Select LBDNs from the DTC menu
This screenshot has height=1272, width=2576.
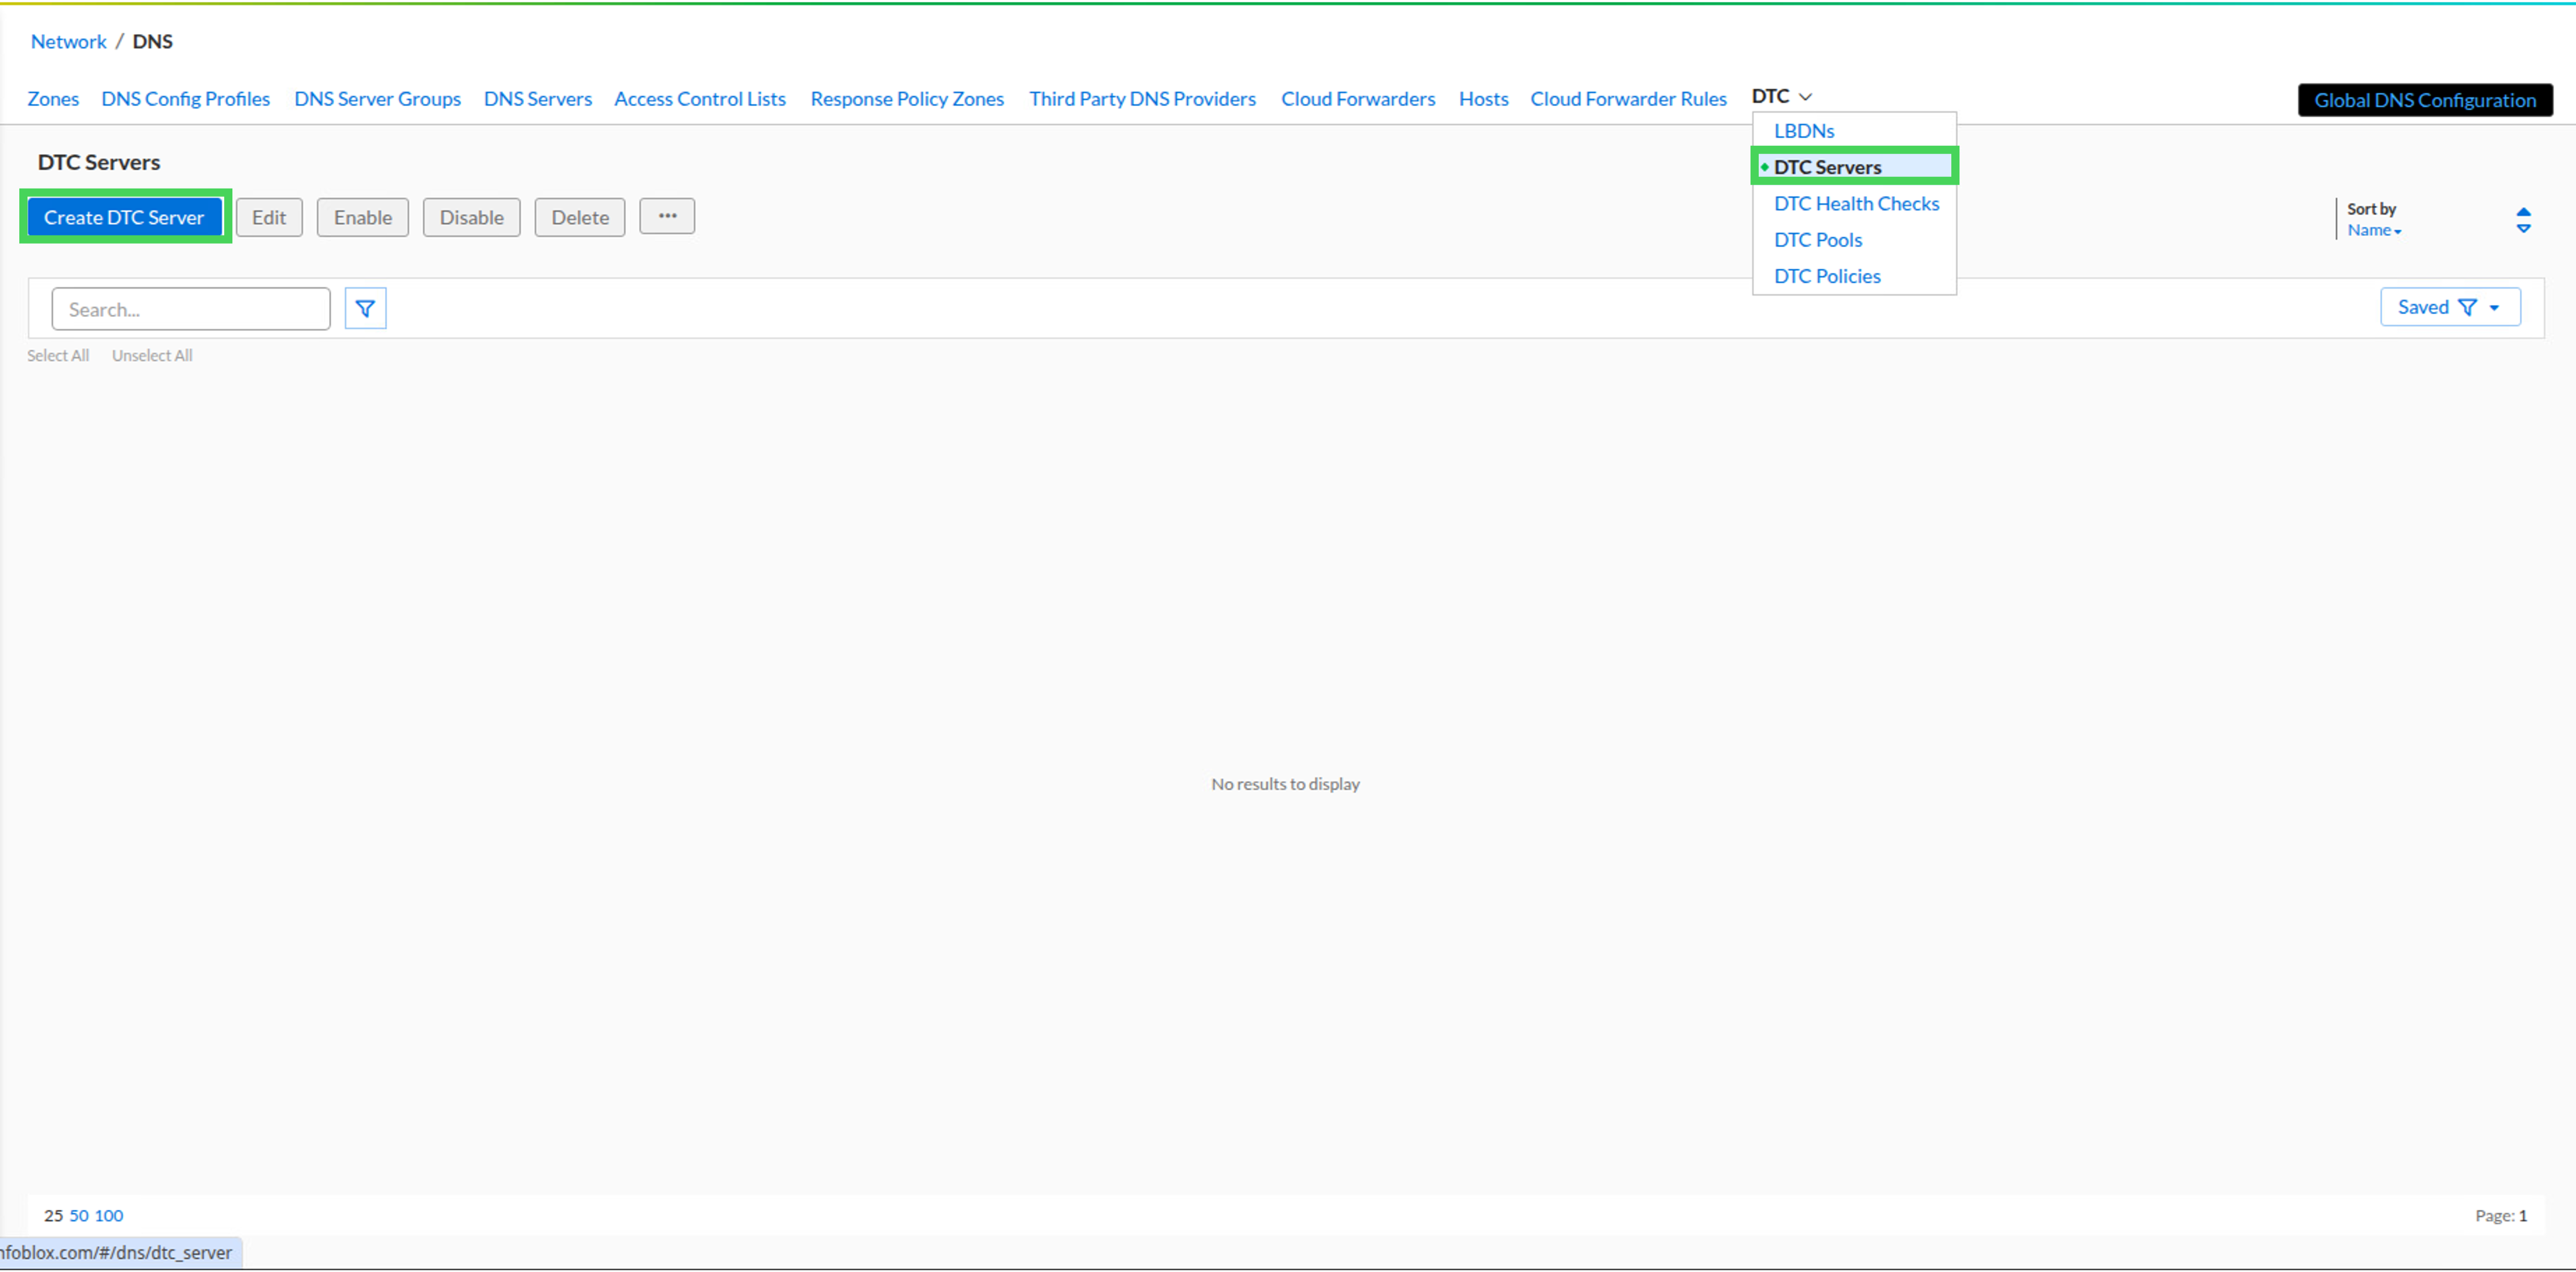pyautogui.click(x=1804, y=131)
